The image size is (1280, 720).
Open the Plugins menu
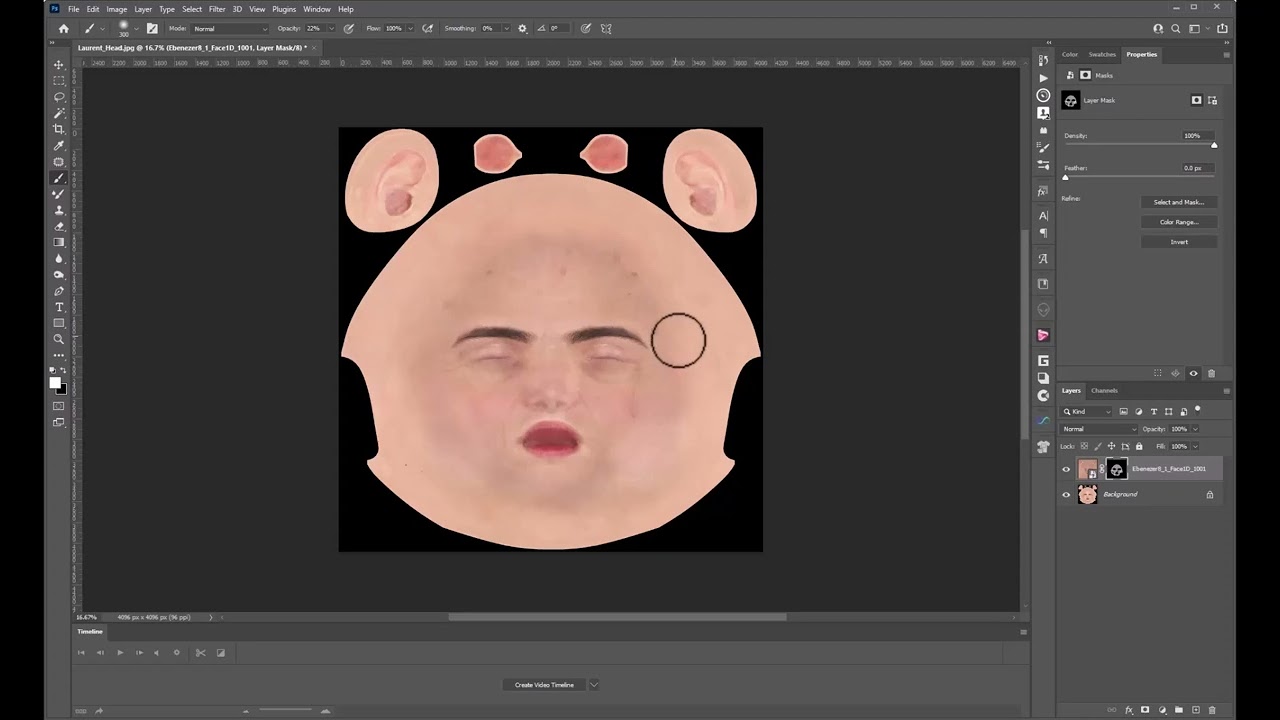click(x=284, y=9)
